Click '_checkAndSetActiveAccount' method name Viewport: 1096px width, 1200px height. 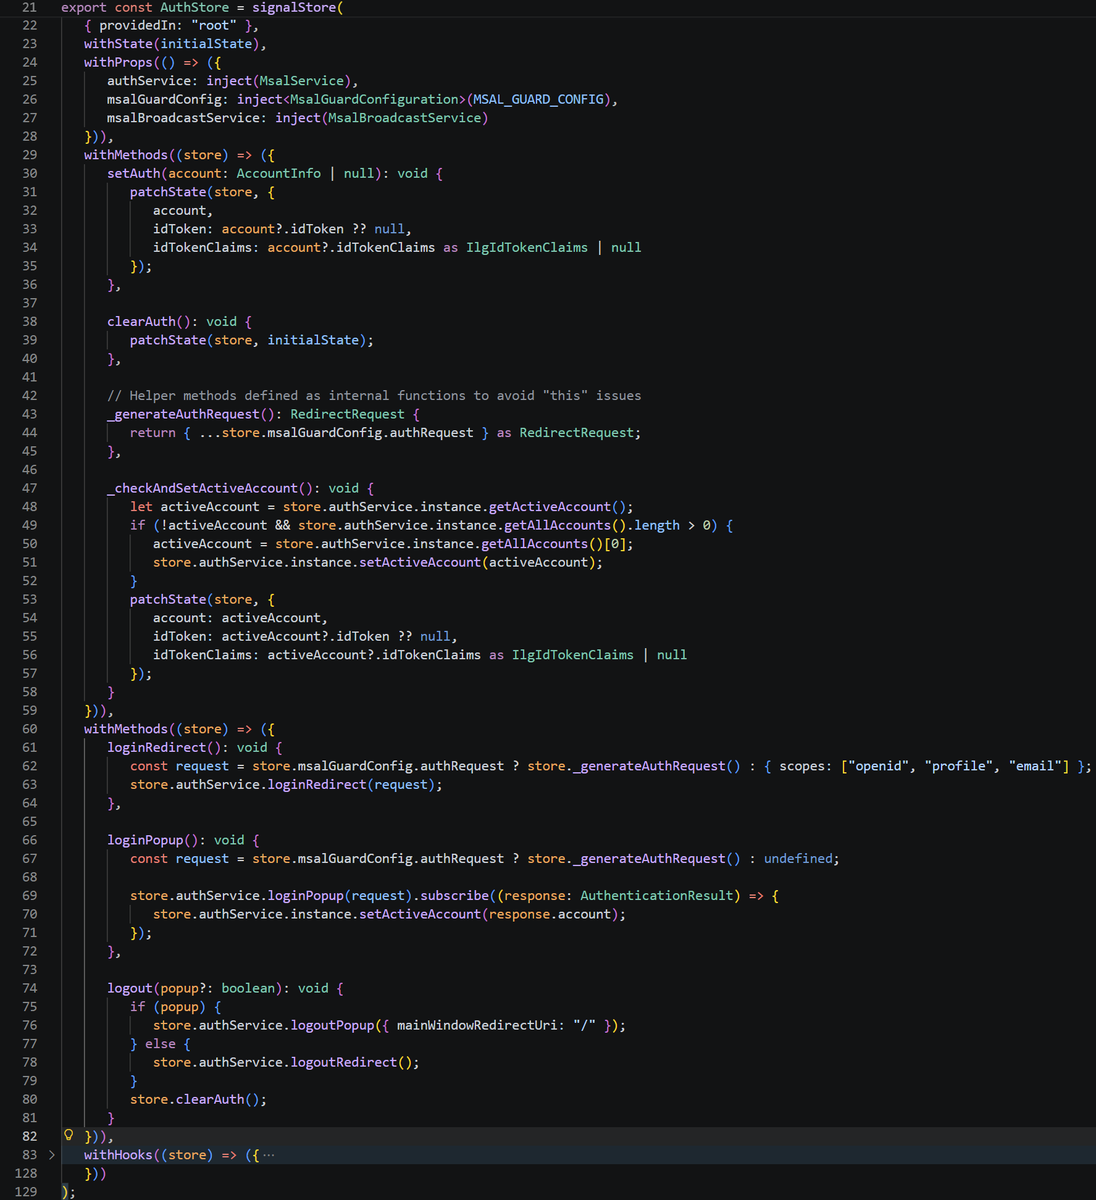pyautogui.click(x=202, y=488)
